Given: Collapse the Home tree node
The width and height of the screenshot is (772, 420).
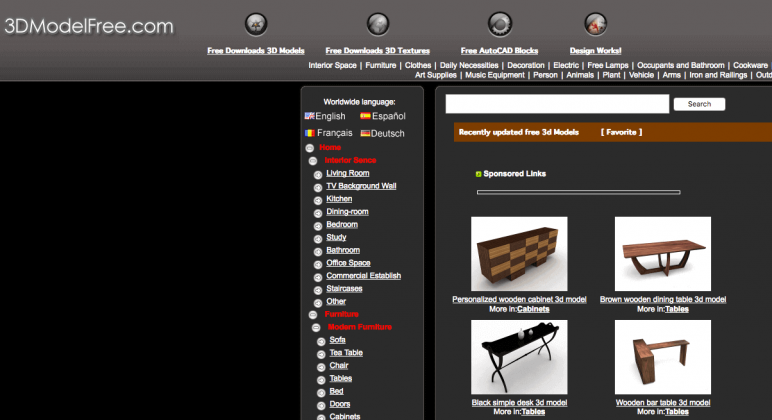Looking at the screenshot, I should (310, 148).
